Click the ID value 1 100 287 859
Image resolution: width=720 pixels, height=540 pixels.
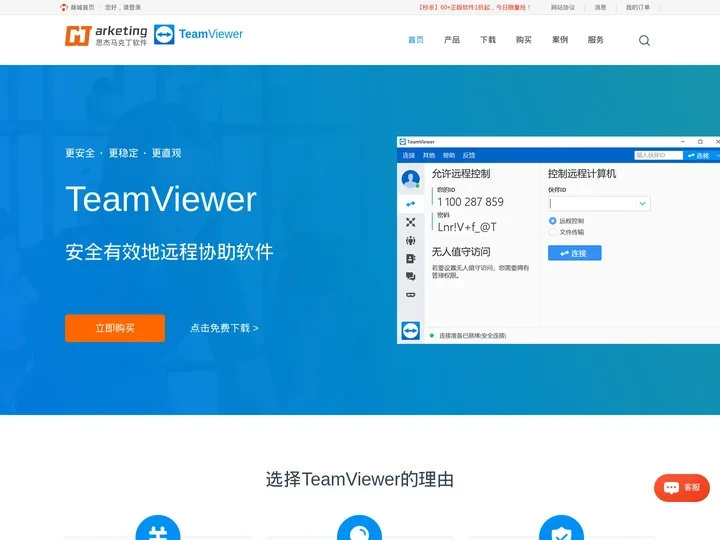click(471, 202)
